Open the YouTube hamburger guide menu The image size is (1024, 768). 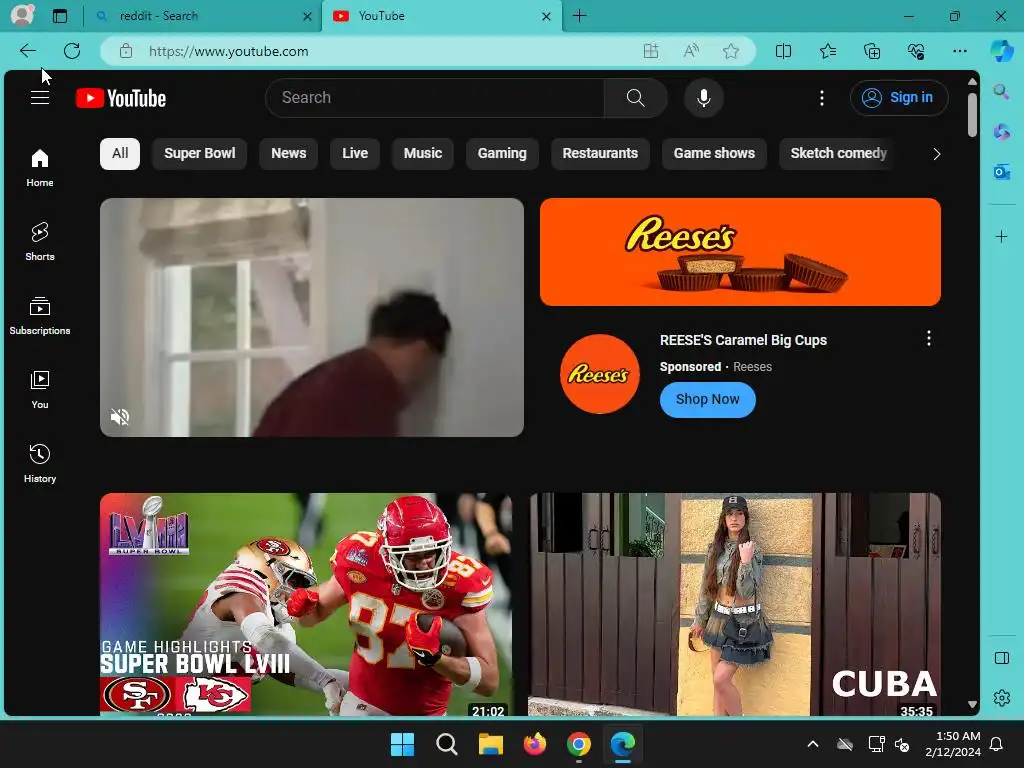tap(40, 98)
